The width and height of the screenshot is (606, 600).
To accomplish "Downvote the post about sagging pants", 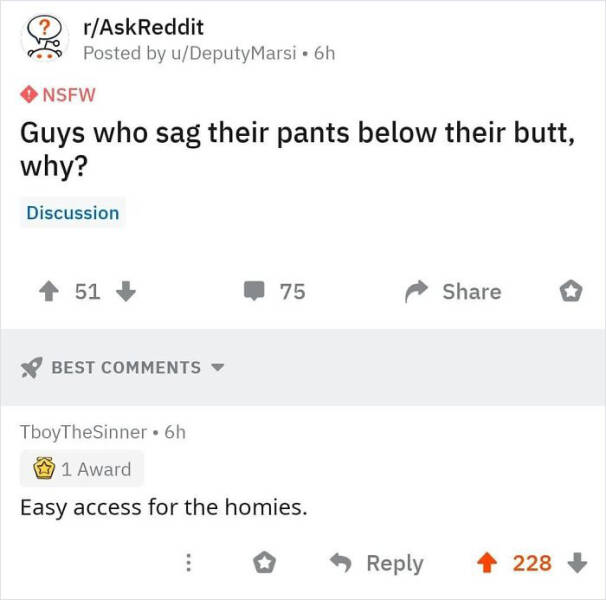I will pyautogui.click(x=126, y=291).
